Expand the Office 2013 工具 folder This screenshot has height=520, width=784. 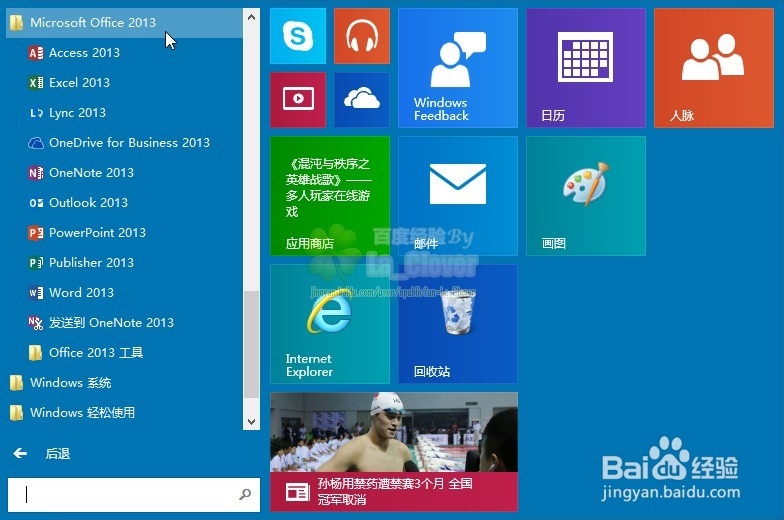pyautogui.click(x=124, y=352)
